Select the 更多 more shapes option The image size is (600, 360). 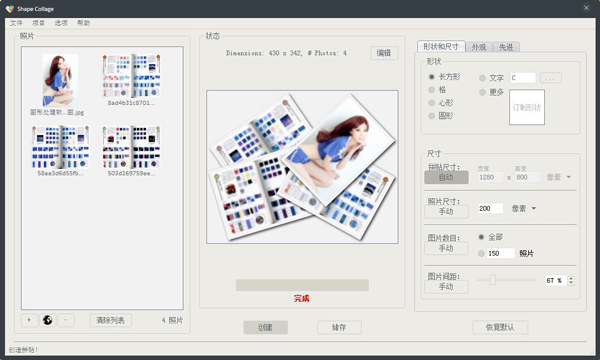[x=482, y=92]
